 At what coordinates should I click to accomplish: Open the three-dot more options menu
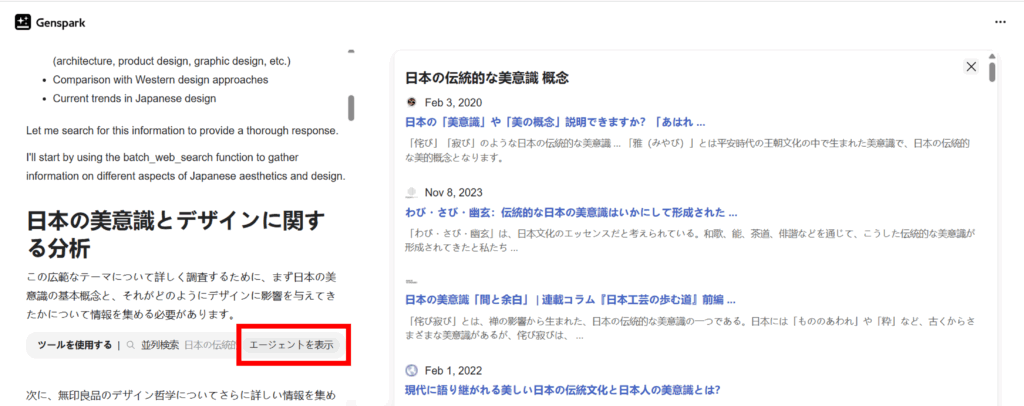1000,21
